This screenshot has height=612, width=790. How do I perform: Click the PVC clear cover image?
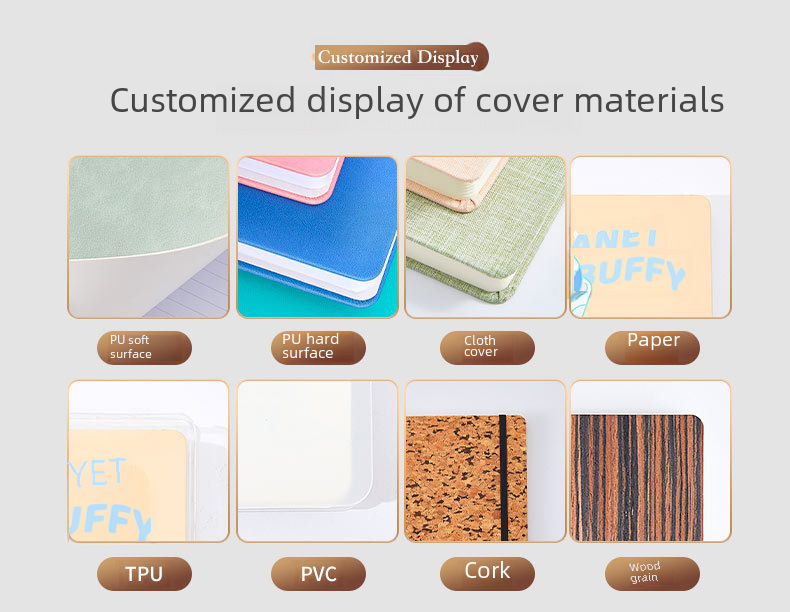[x=317, y=461]
